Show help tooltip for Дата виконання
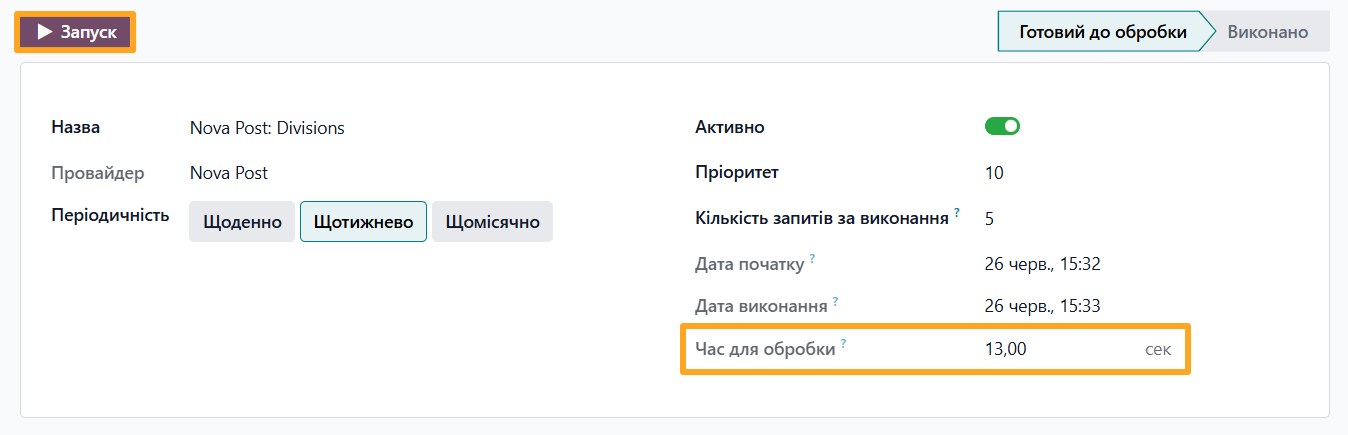 835,300
